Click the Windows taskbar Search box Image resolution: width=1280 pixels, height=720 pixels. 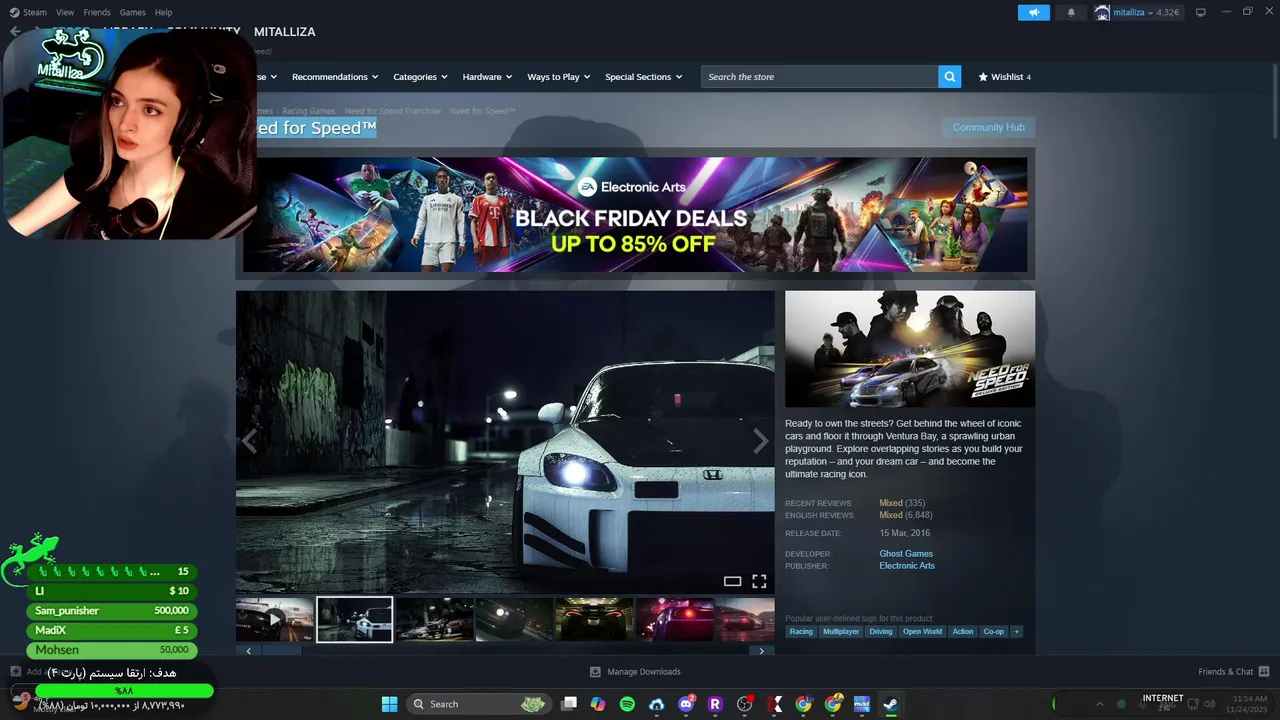[480, 704]
